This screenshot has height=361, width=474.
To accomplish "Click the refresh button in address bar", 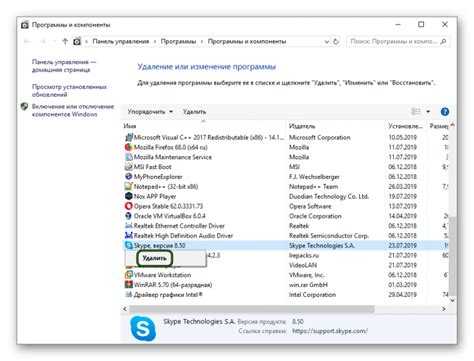I will point(336,42).
